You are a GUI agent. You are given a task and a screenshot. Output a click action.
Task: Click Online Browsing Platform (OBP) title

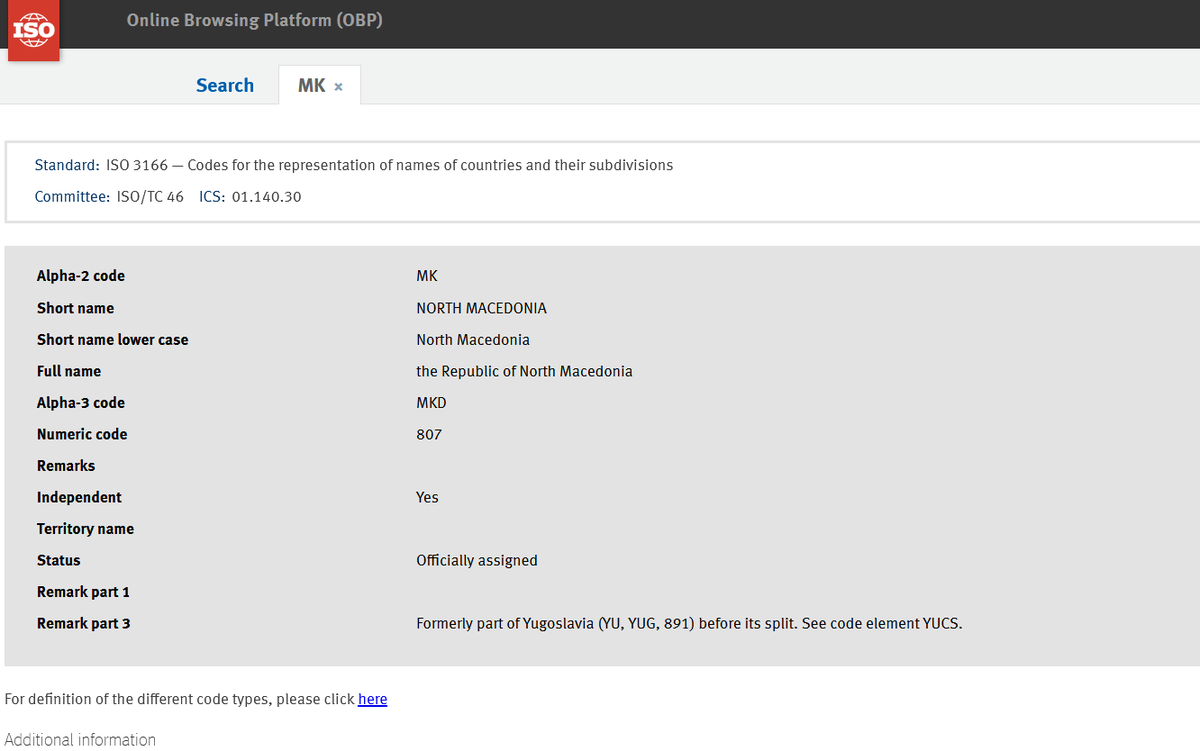[x=255, y=20]
